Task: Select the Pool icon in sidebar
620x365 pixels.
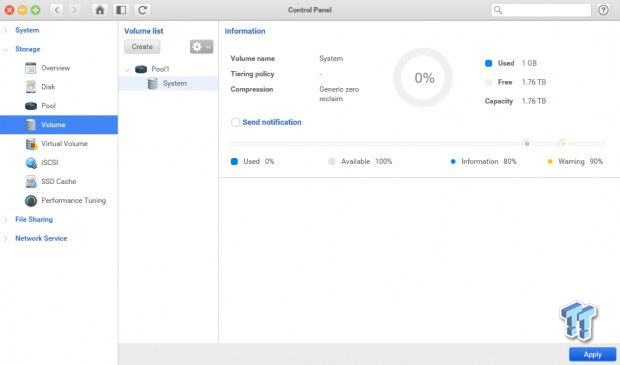Action: pyautogui.click(x=30, y=106)
